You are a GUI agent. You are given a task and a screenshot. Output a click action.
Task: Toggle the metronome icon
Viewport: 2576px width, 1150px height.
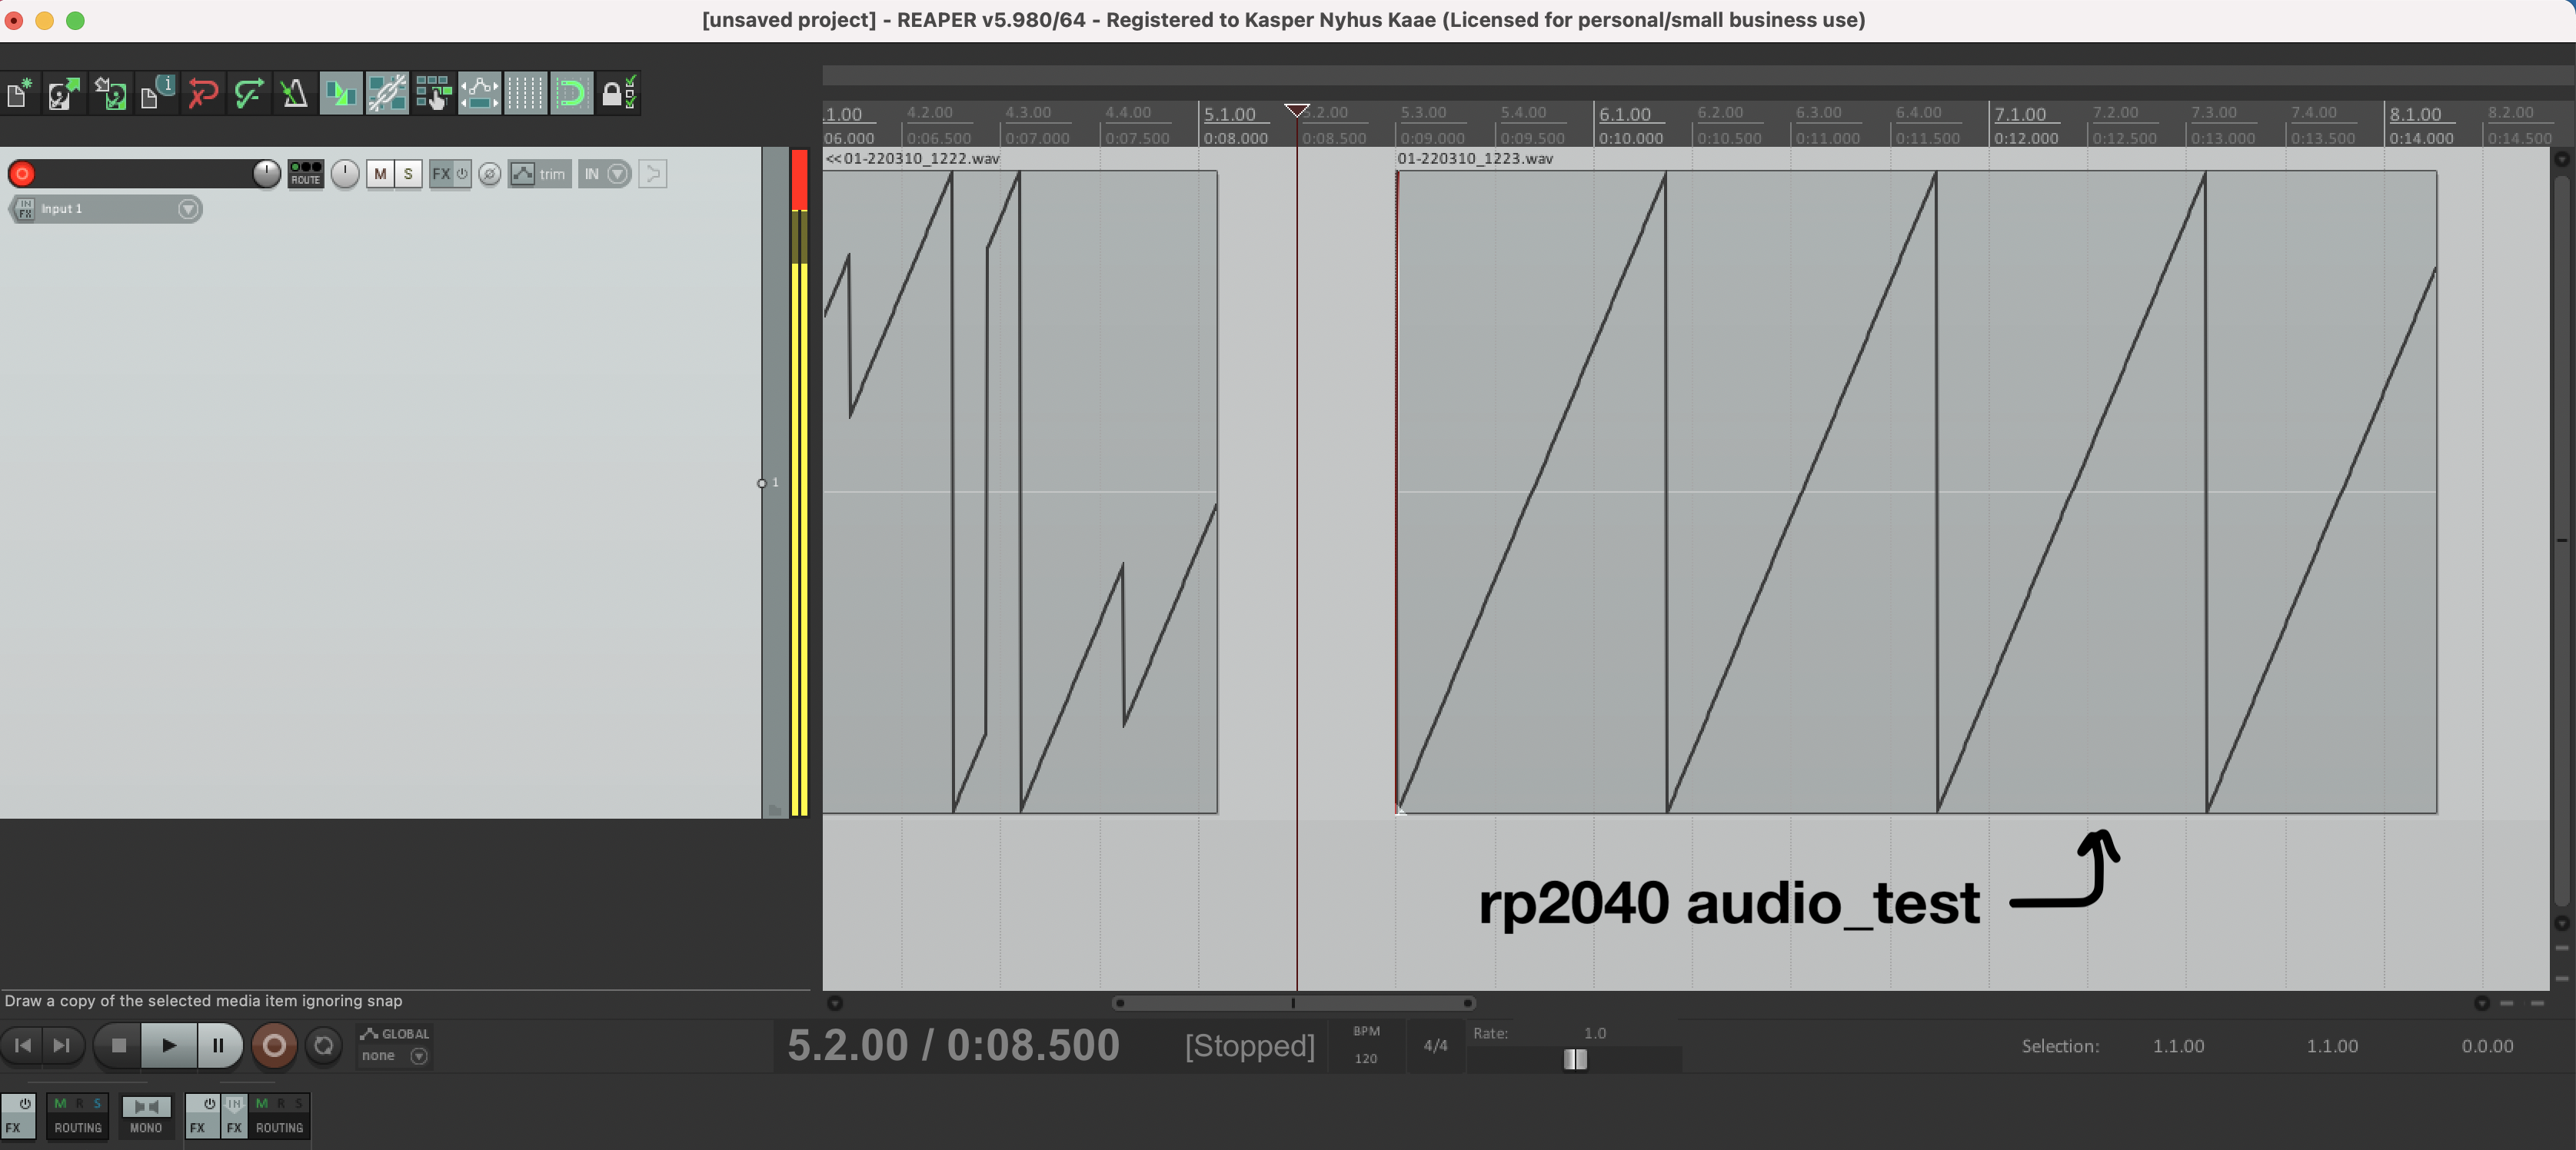coord(294,94)
